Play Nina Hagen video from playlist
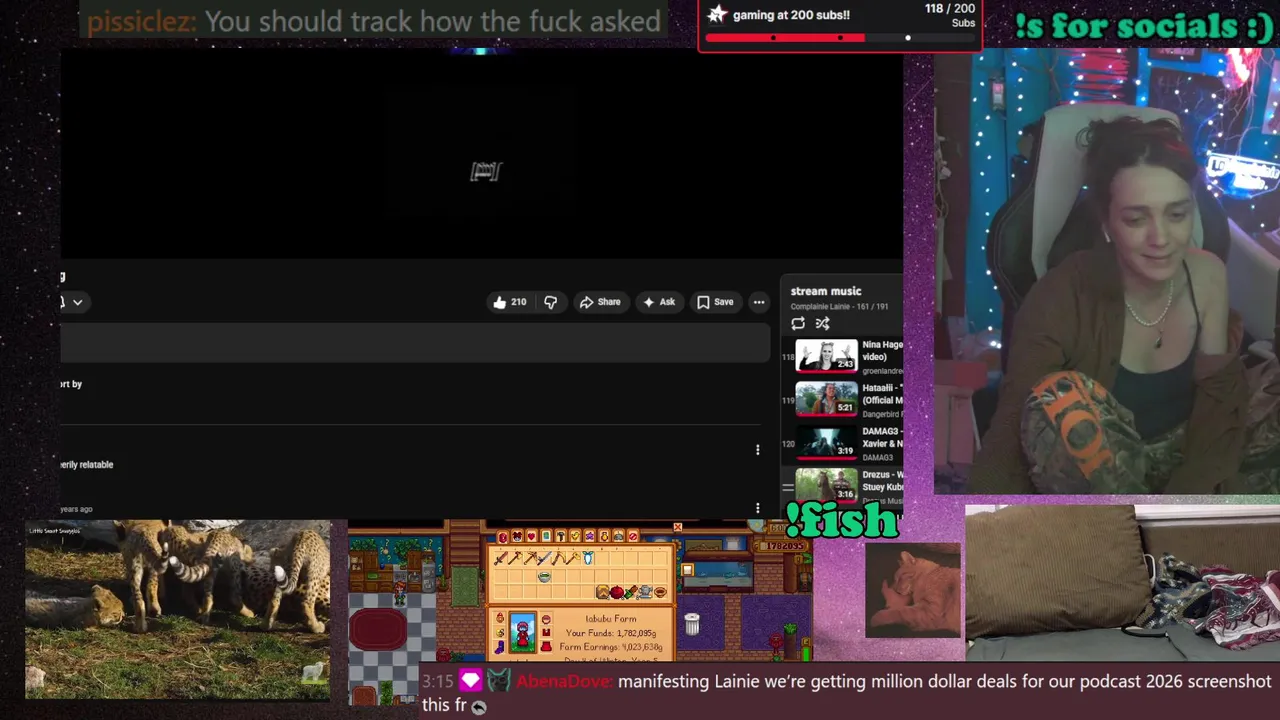 point(826,356)
